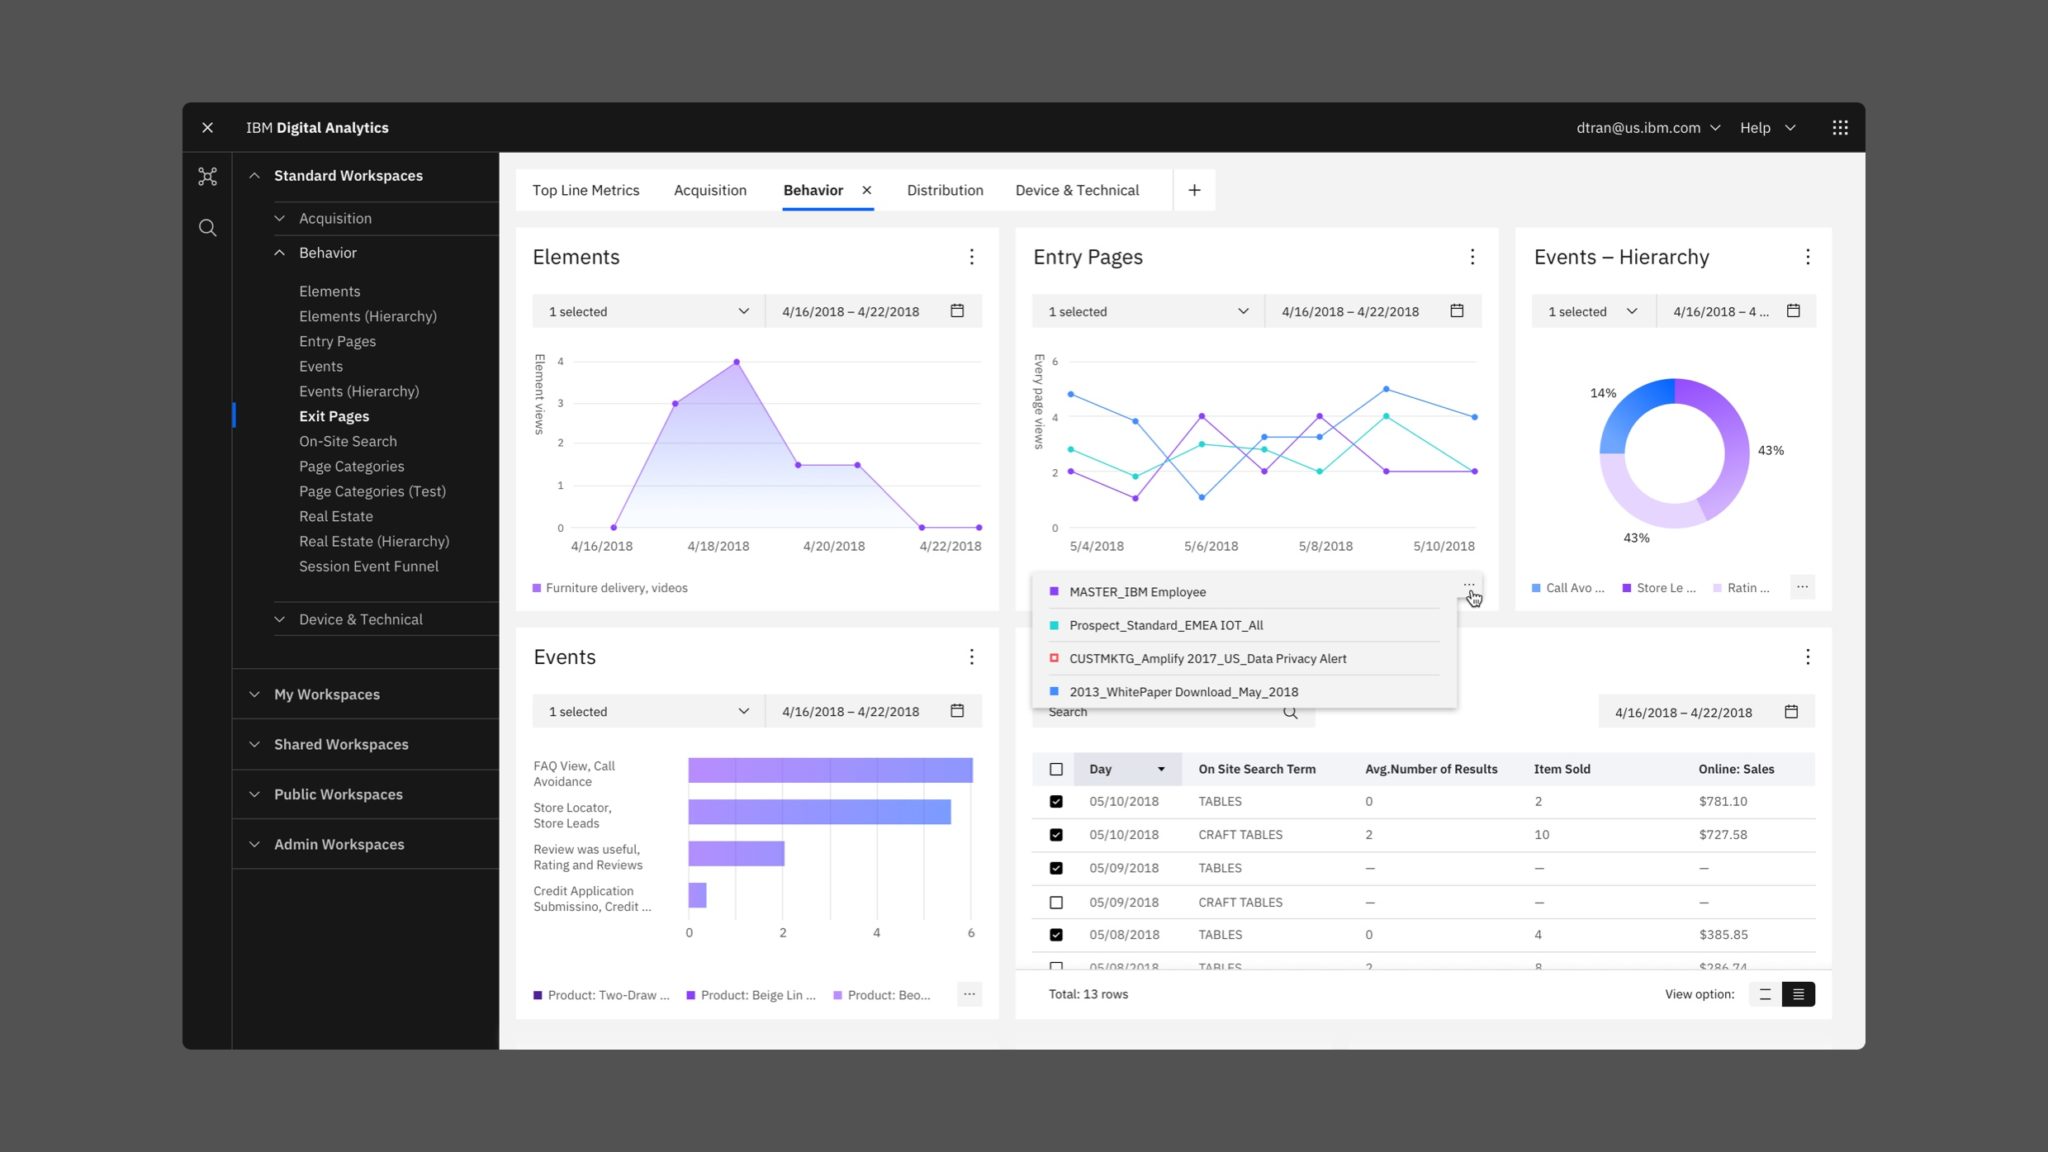2048x1152 pixels.
Task: Expand the My Workspaces section
Action: (x=327, y=694)
